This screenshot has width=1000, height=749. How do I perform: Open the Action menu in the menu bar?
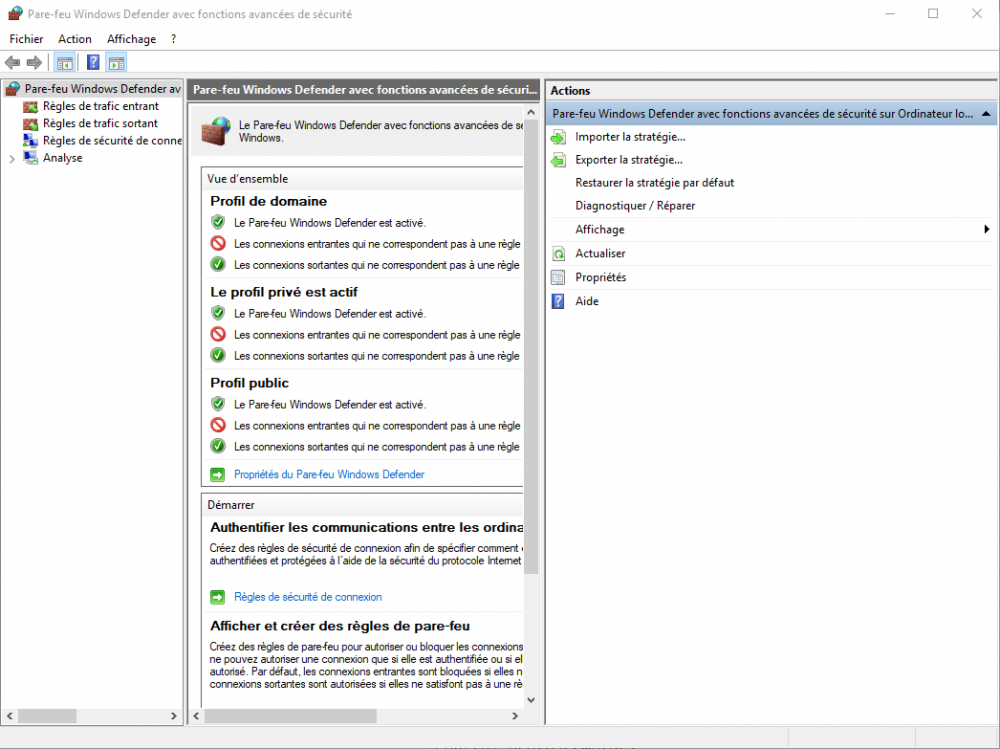tap(75, 39)
